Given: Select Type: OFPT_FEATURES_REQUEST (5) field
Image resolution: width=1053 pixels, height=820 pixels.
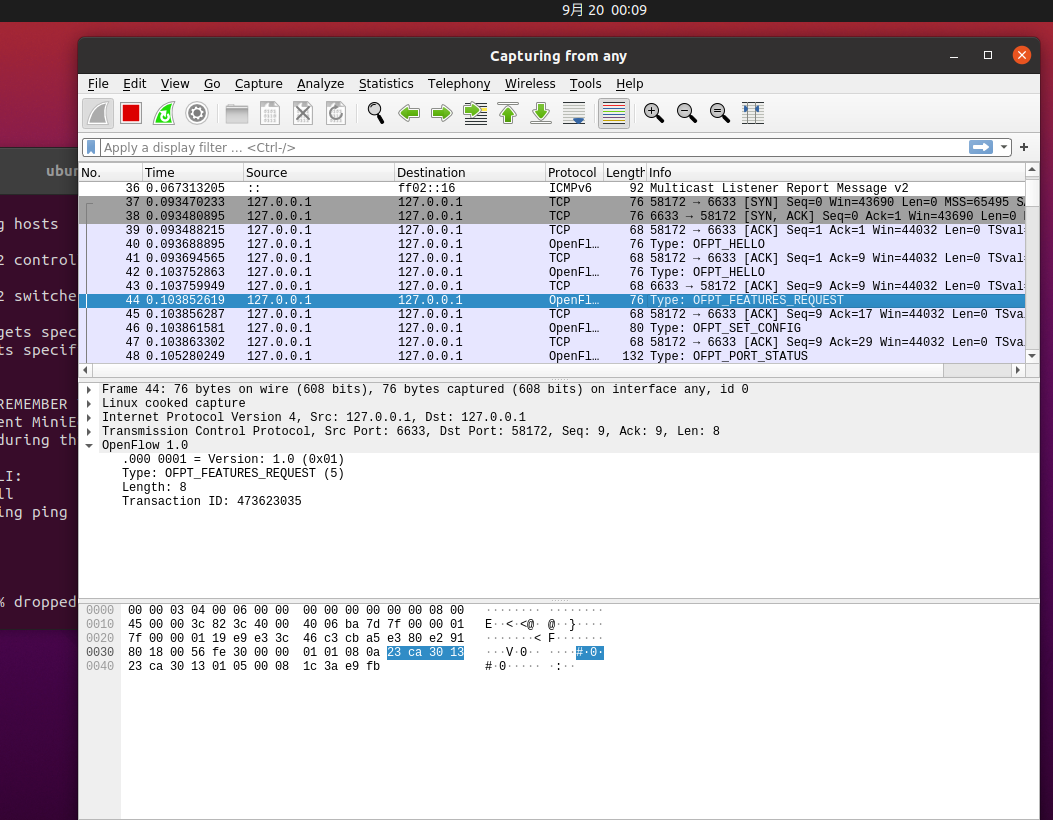Looking at the screenshot, I should click(x=232, y=473).
